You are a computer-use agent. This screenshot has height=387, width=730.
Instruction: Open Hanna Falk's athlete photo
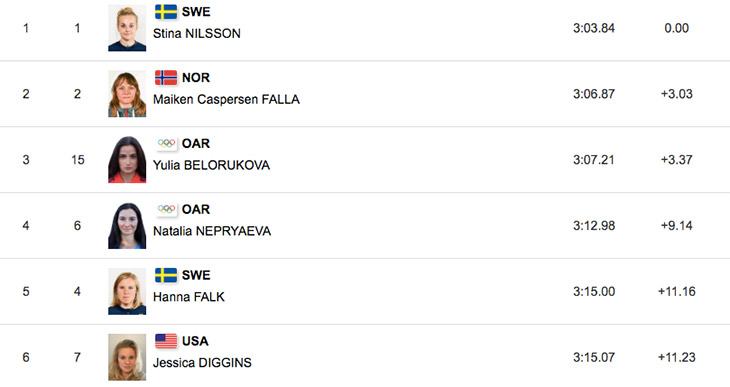click(x=127, y=292)
